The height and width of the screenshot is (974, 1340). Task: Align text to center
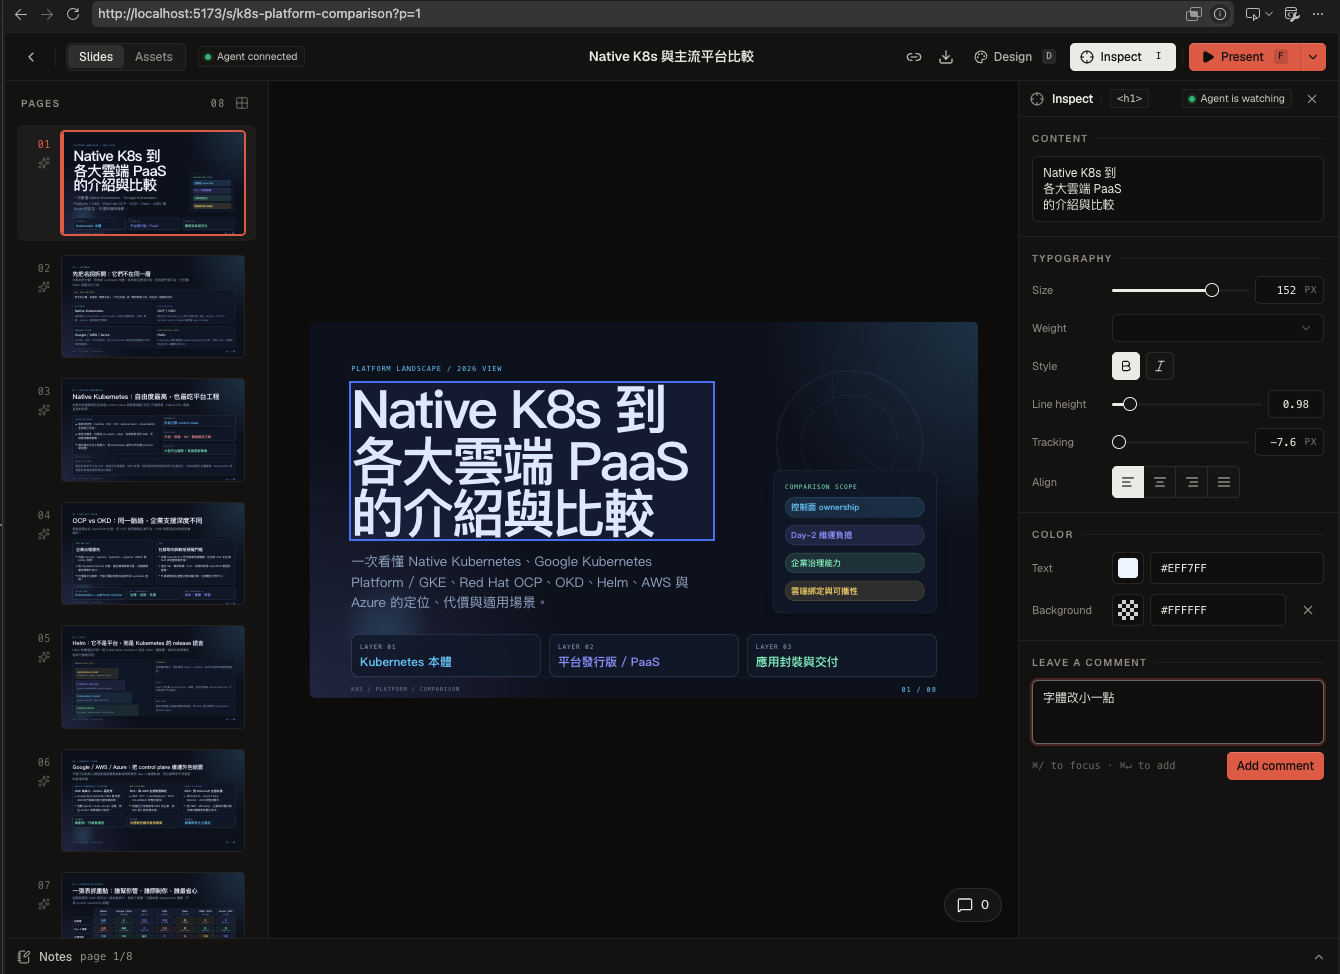[x=1160, y=482]
